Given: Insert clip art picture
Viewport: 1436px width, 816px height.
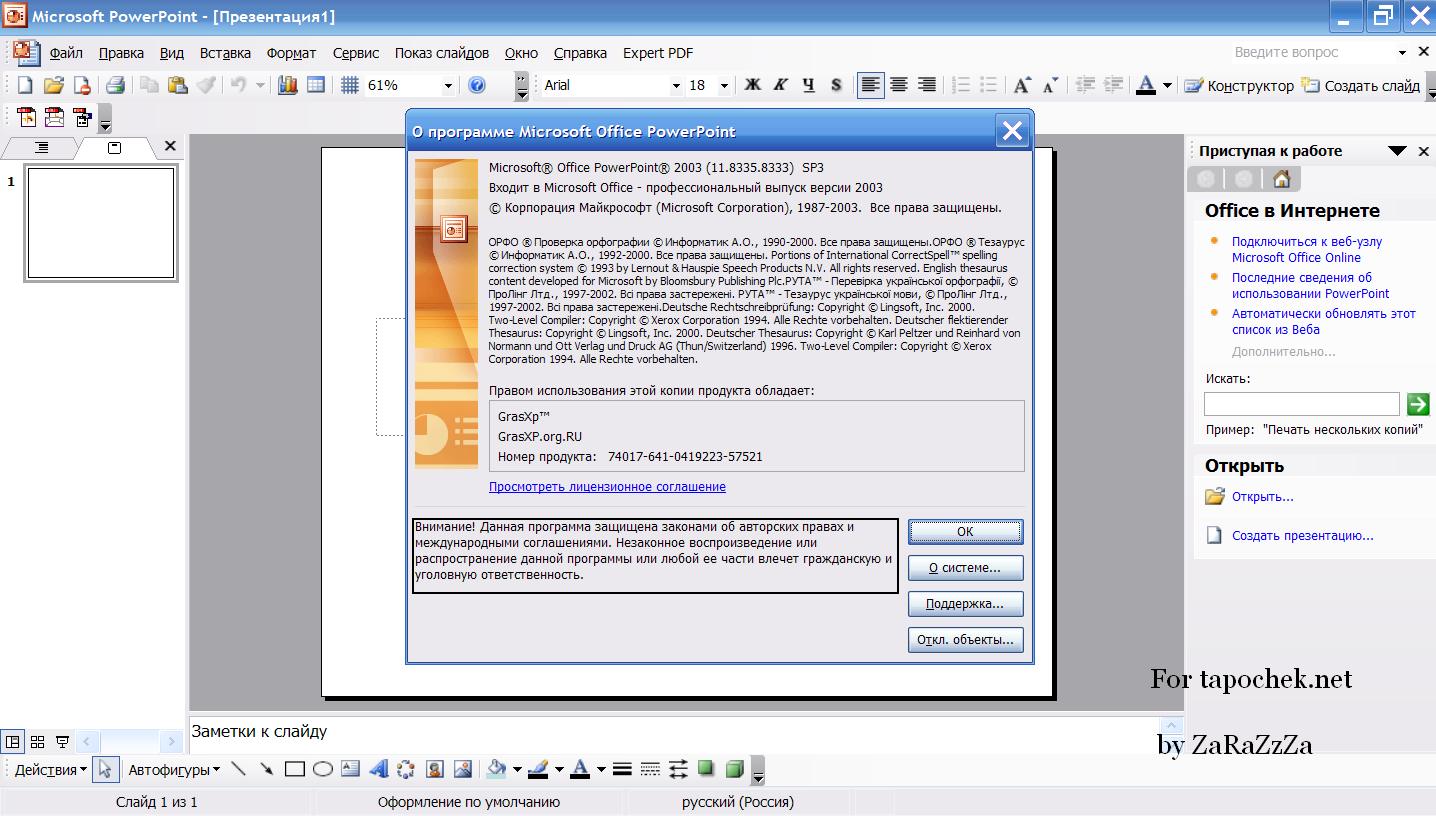Looking at the screenshot, I should pyautogui.click(x=435, y=769).
